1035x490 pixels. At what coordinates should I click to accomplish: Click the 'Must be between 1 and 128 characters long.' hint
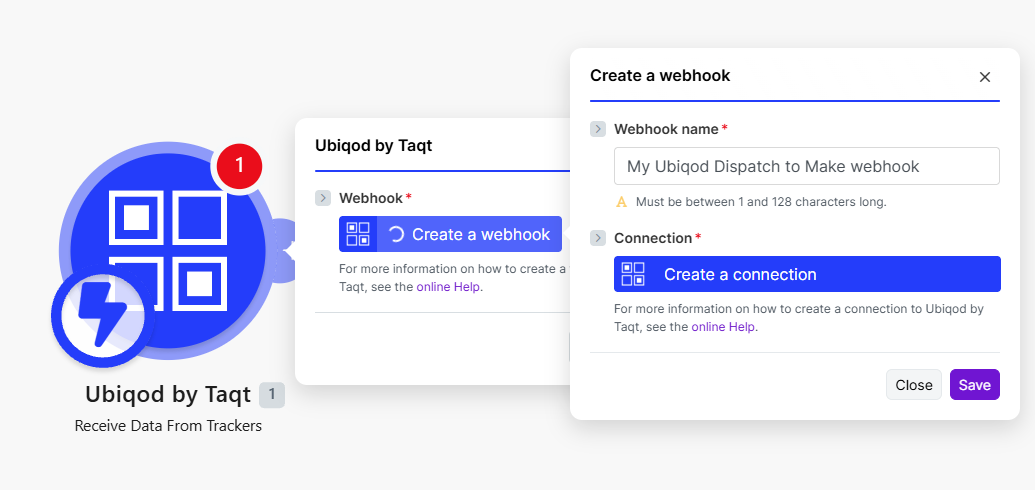[761, 202]
